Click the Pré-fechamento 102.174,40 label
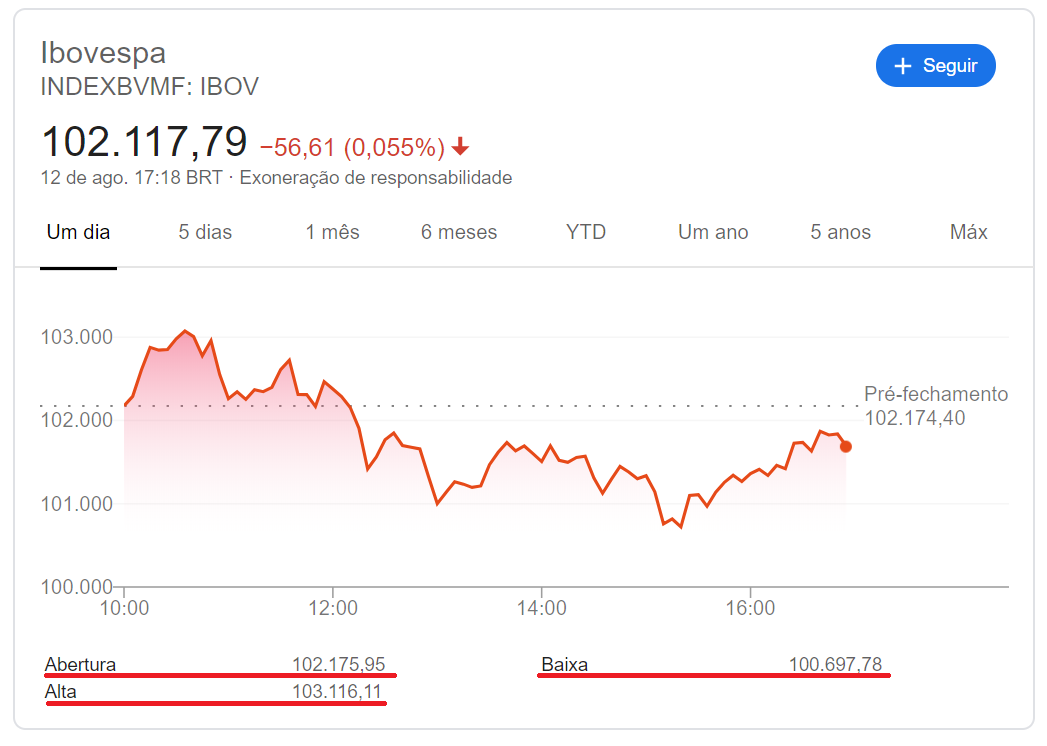1047x746 pixels. click(935, 406)
